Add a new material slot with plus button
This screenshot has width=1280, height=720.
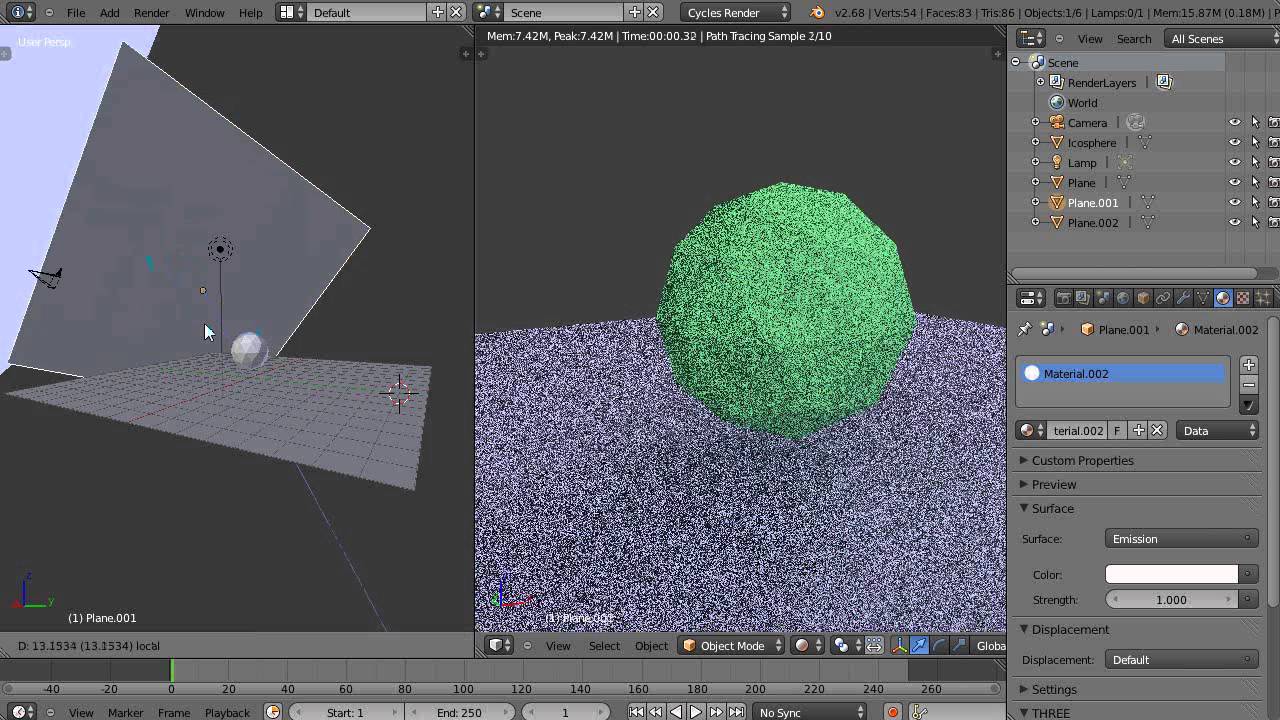click(1248, 365)
